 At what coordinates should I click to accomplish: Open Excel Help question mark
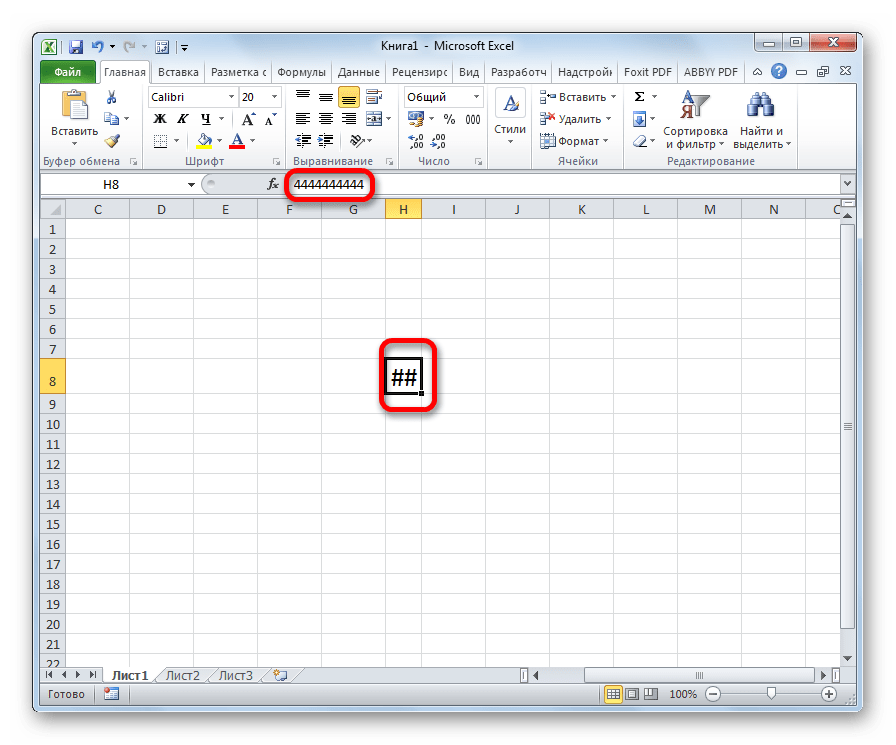coord(779,71)
